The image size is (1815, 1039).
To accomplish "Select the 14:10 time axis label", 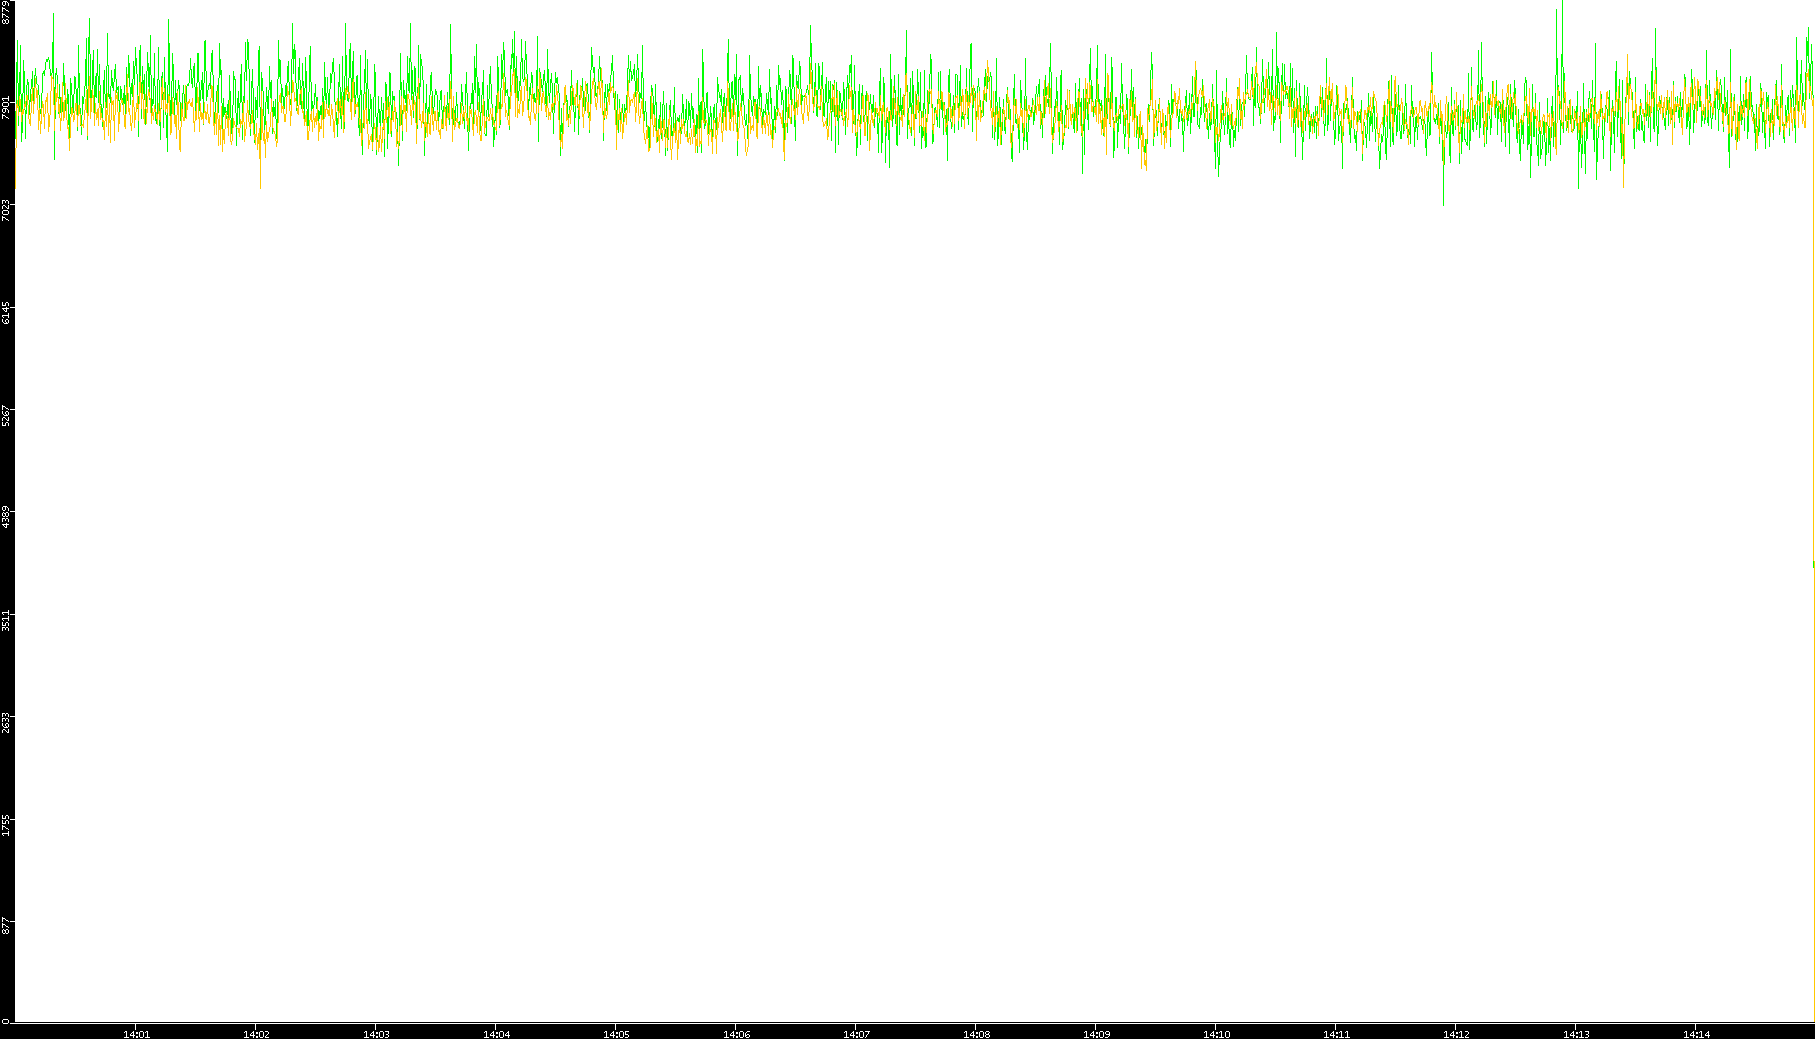I will tap(1216, 1034).
